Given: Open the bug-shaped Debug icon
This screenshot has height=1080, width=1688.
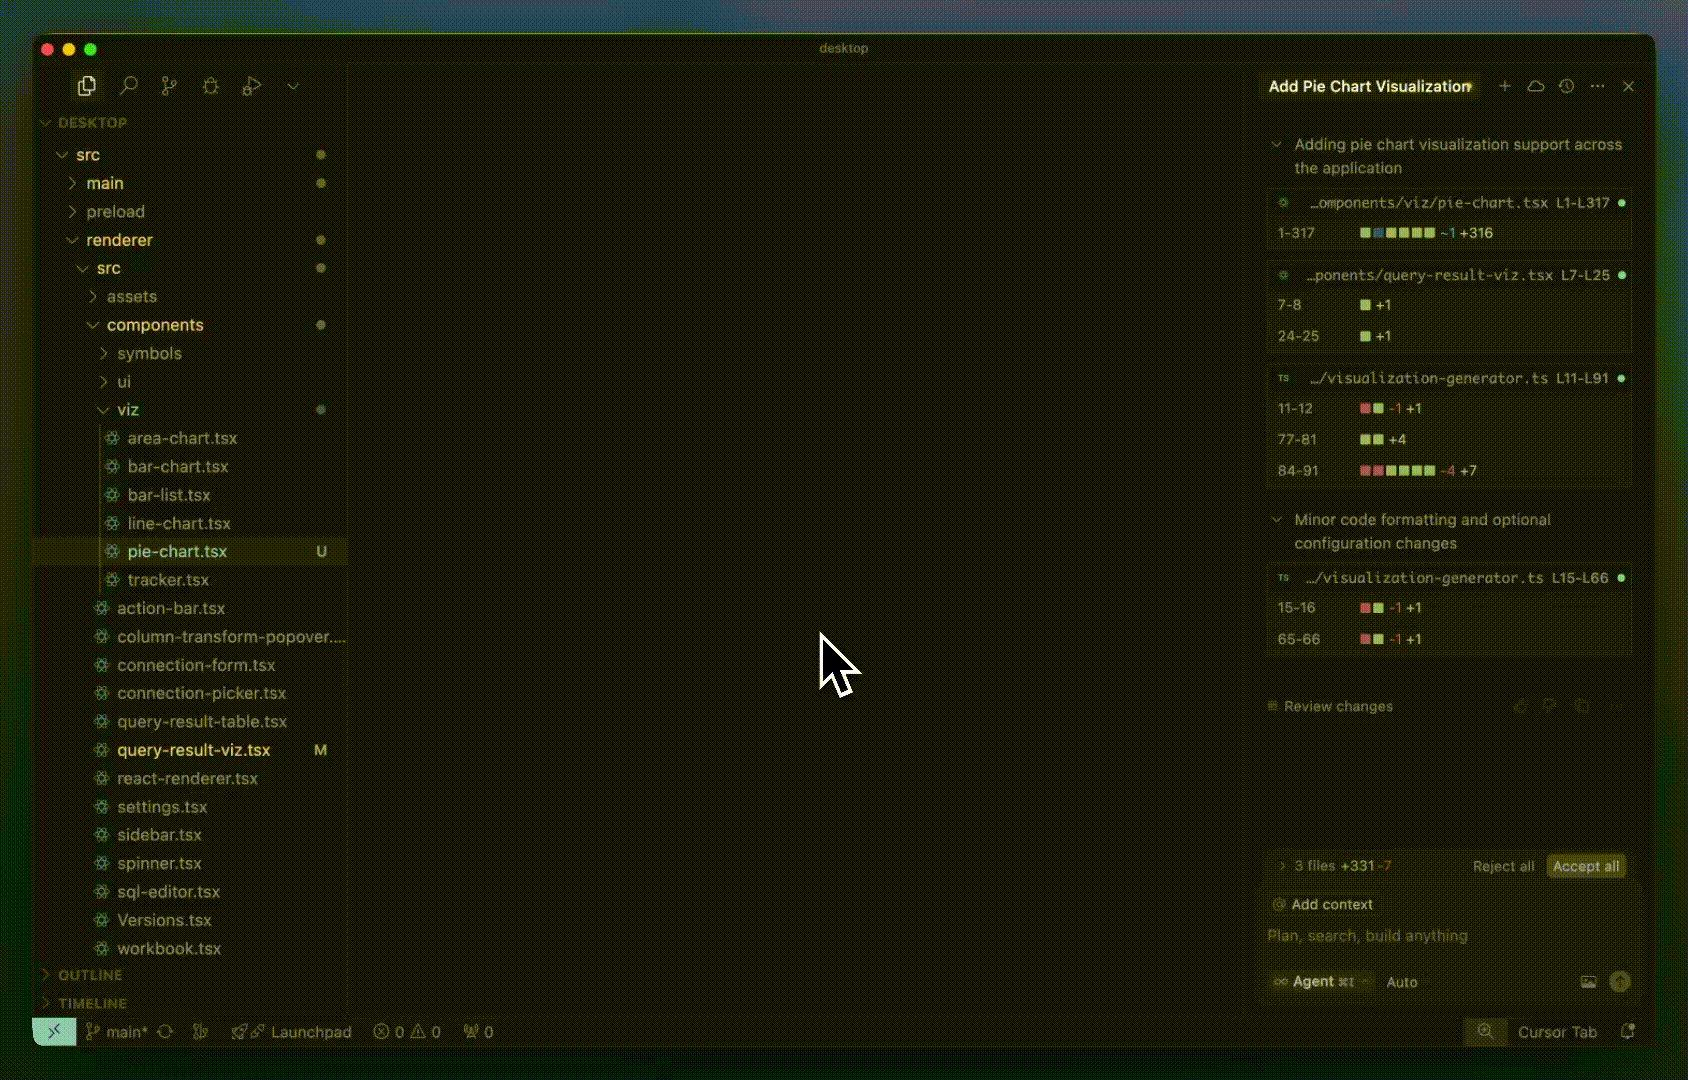Looking at the screenshot, I should 210,86.
